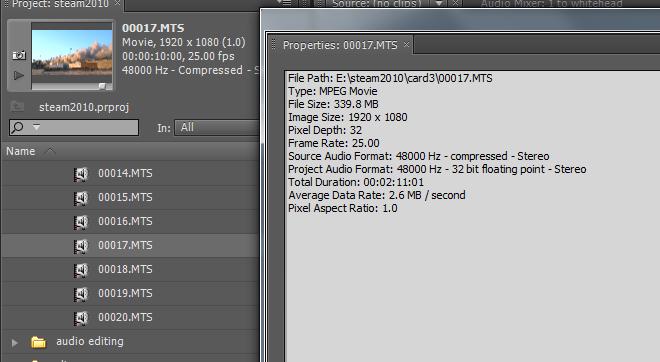Click the Properties panel grip handle
The width and height of the screenshot is (660, 362).
[x=274, y=44]
